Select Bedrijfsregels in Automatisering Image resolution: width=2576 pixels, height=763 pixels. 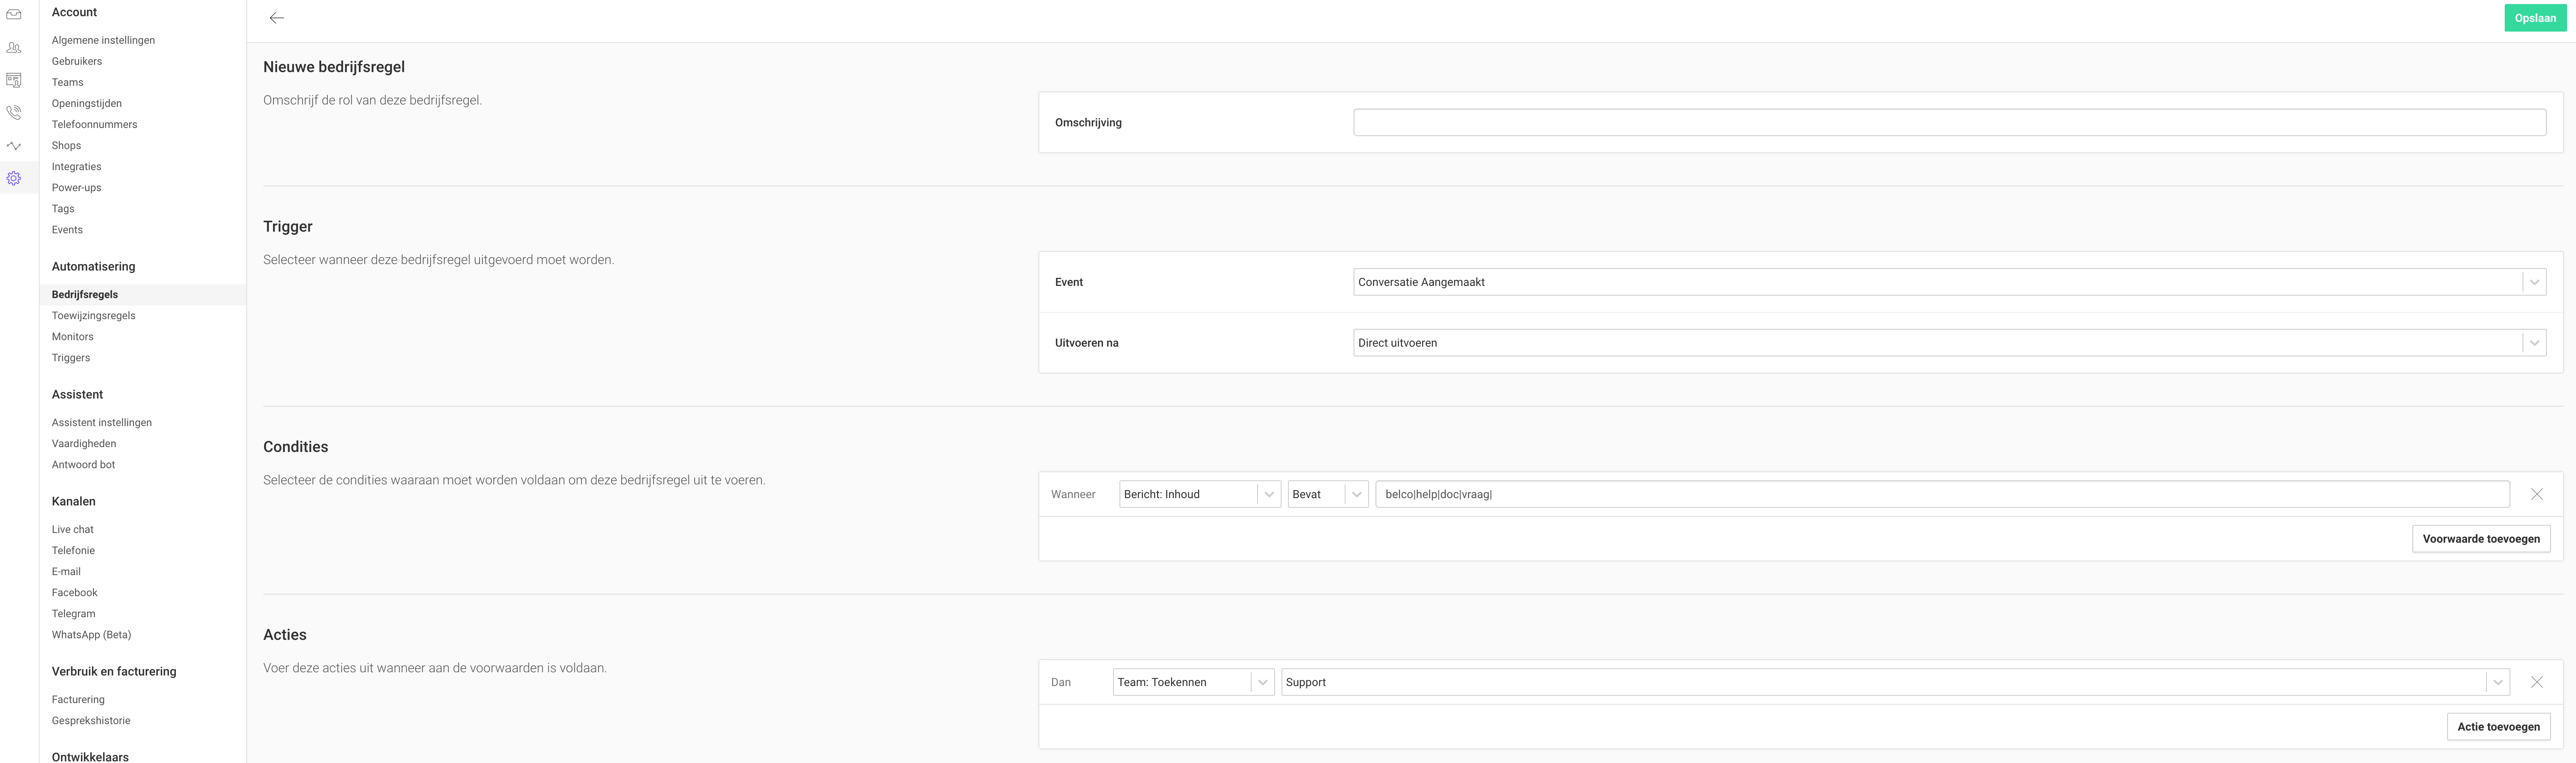85,294
